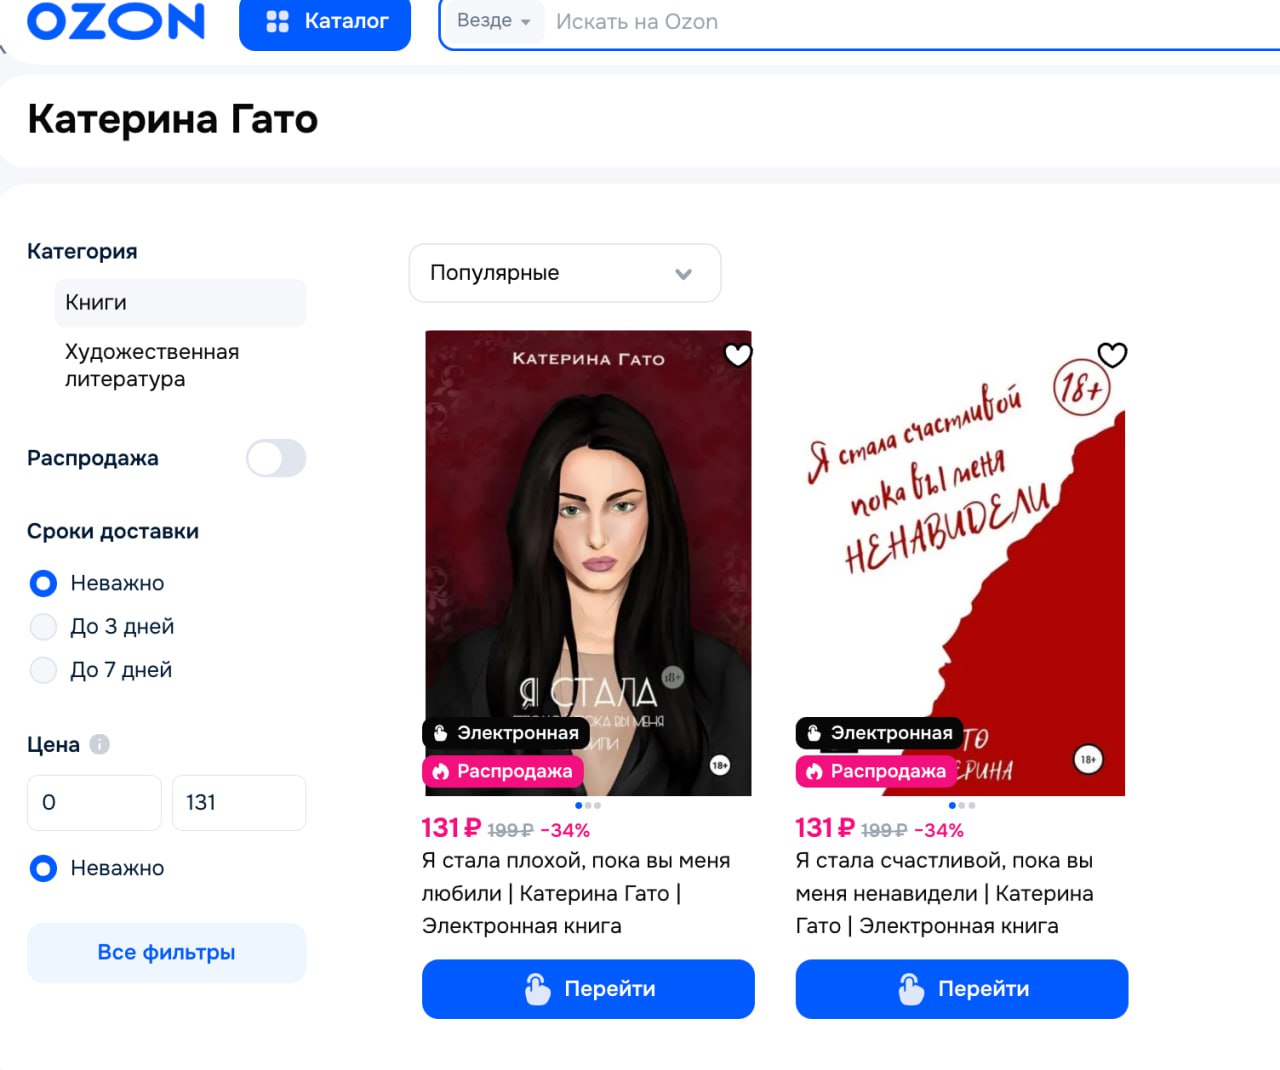Click the maximum price field showing 131
Image resolution: width=1280 pixels, height=1070 pixels.
[239, 803]
